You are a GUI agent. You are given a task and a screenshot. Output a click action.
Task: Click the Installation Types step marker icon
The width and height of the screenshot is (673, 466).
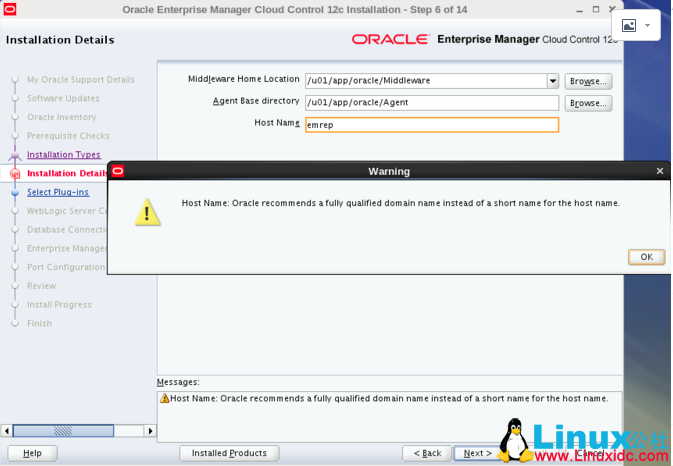click(x=15, y=155)
